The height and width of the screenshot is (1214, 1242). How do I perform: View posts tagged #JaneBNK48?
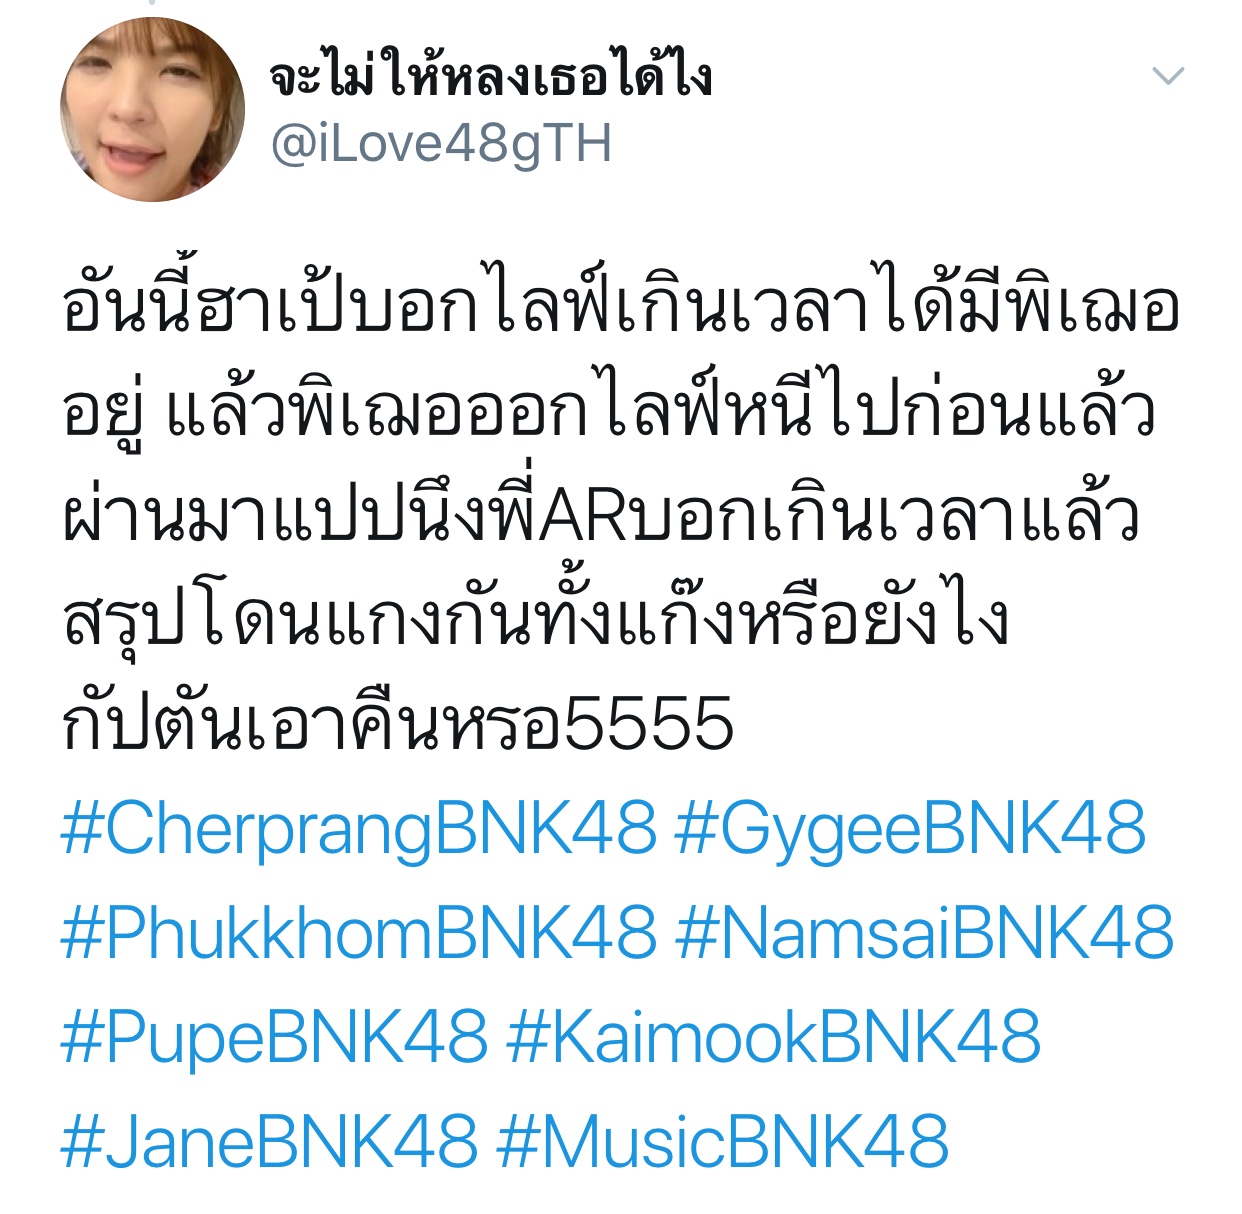(269, 1140)
